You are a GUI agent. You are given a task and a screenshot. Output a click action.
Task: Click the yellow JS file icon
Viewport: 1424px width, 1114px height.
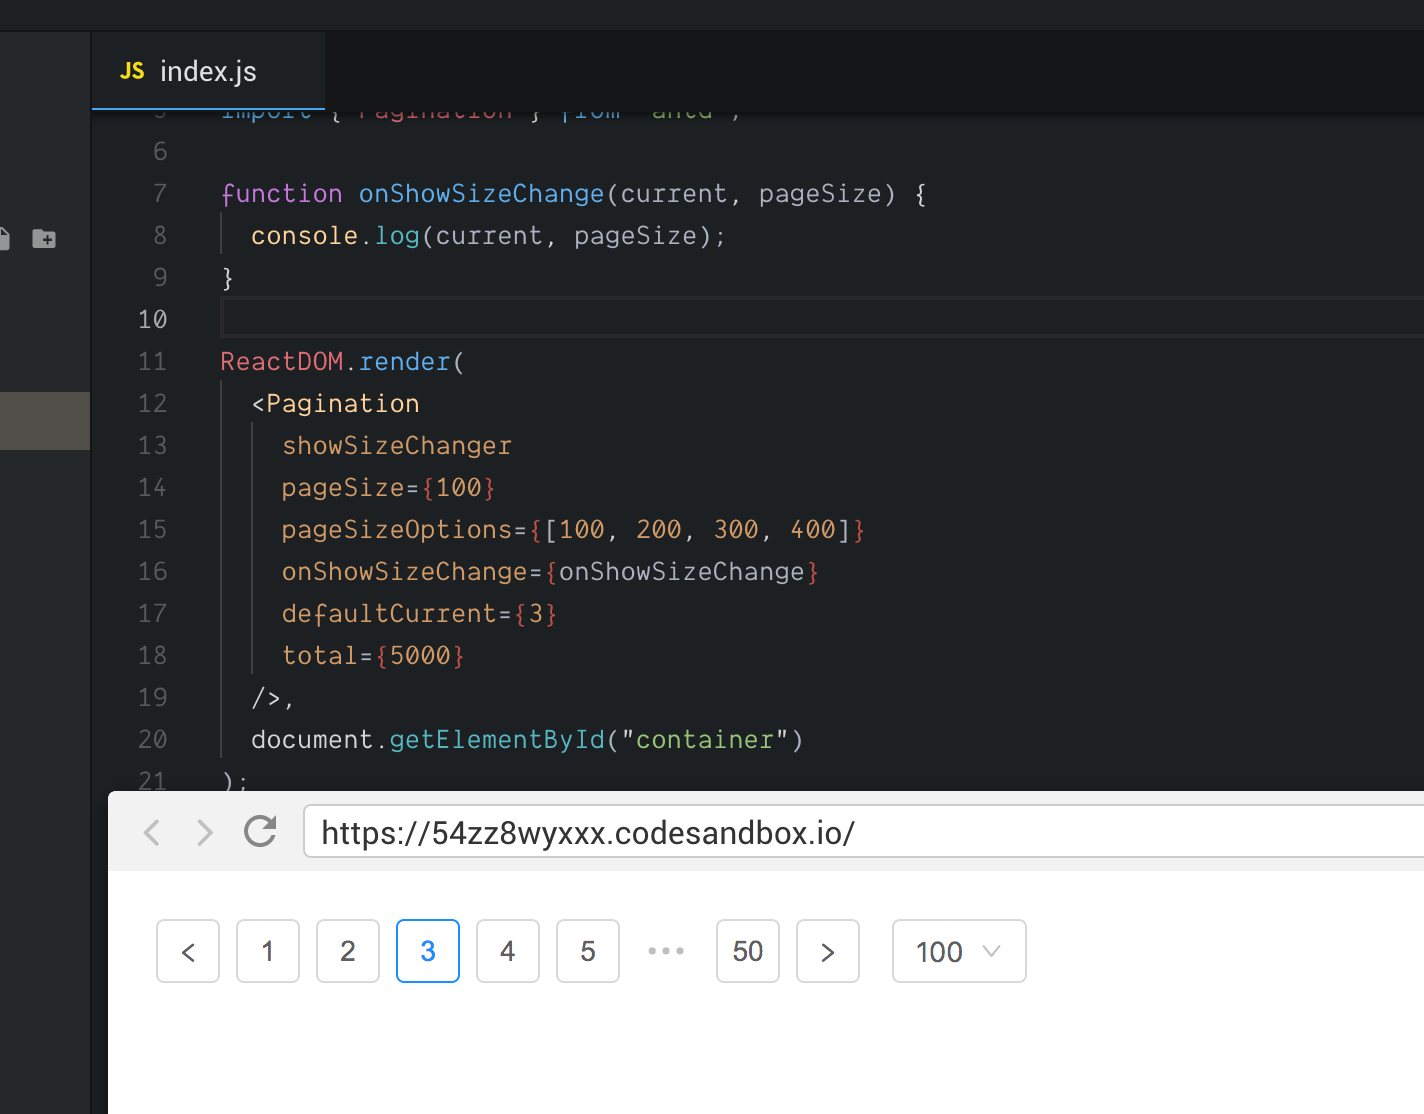[x=131, y=70]
